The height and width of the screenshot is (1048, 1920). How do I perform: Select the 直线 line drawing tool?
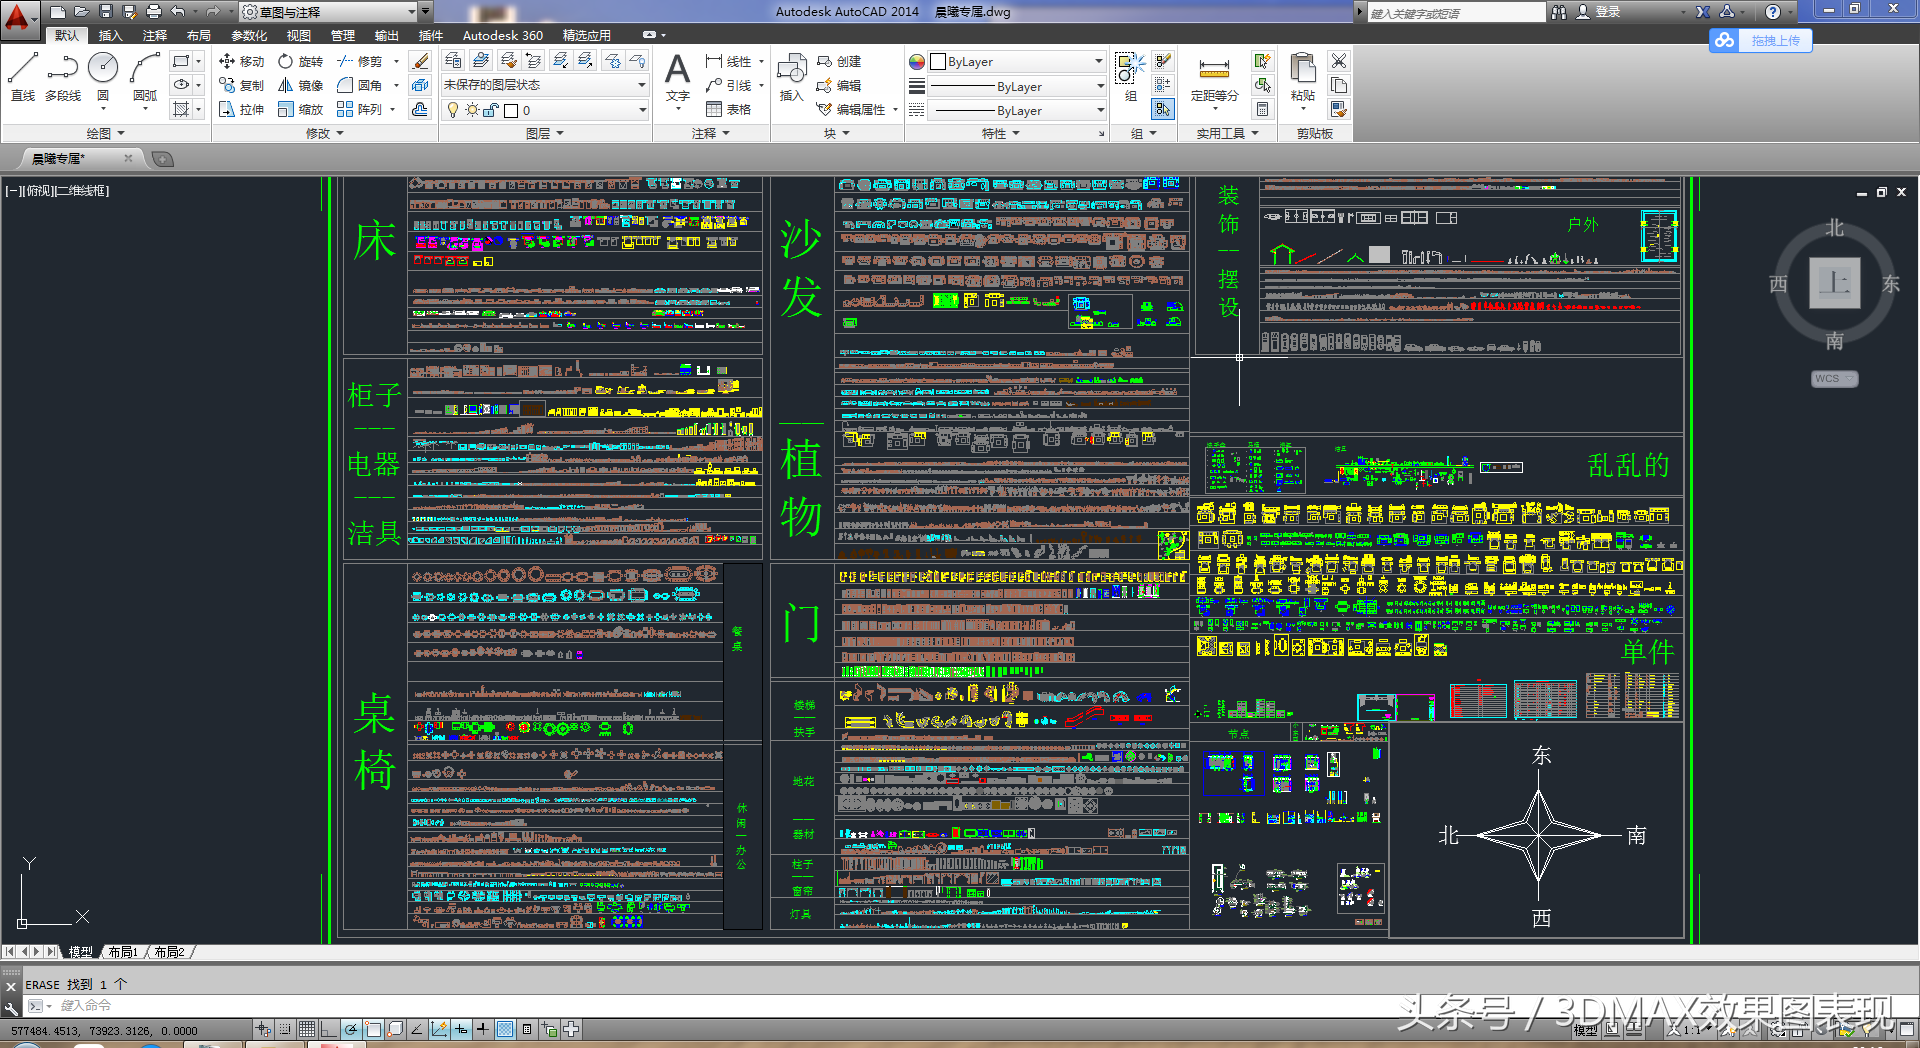[23, 78]
